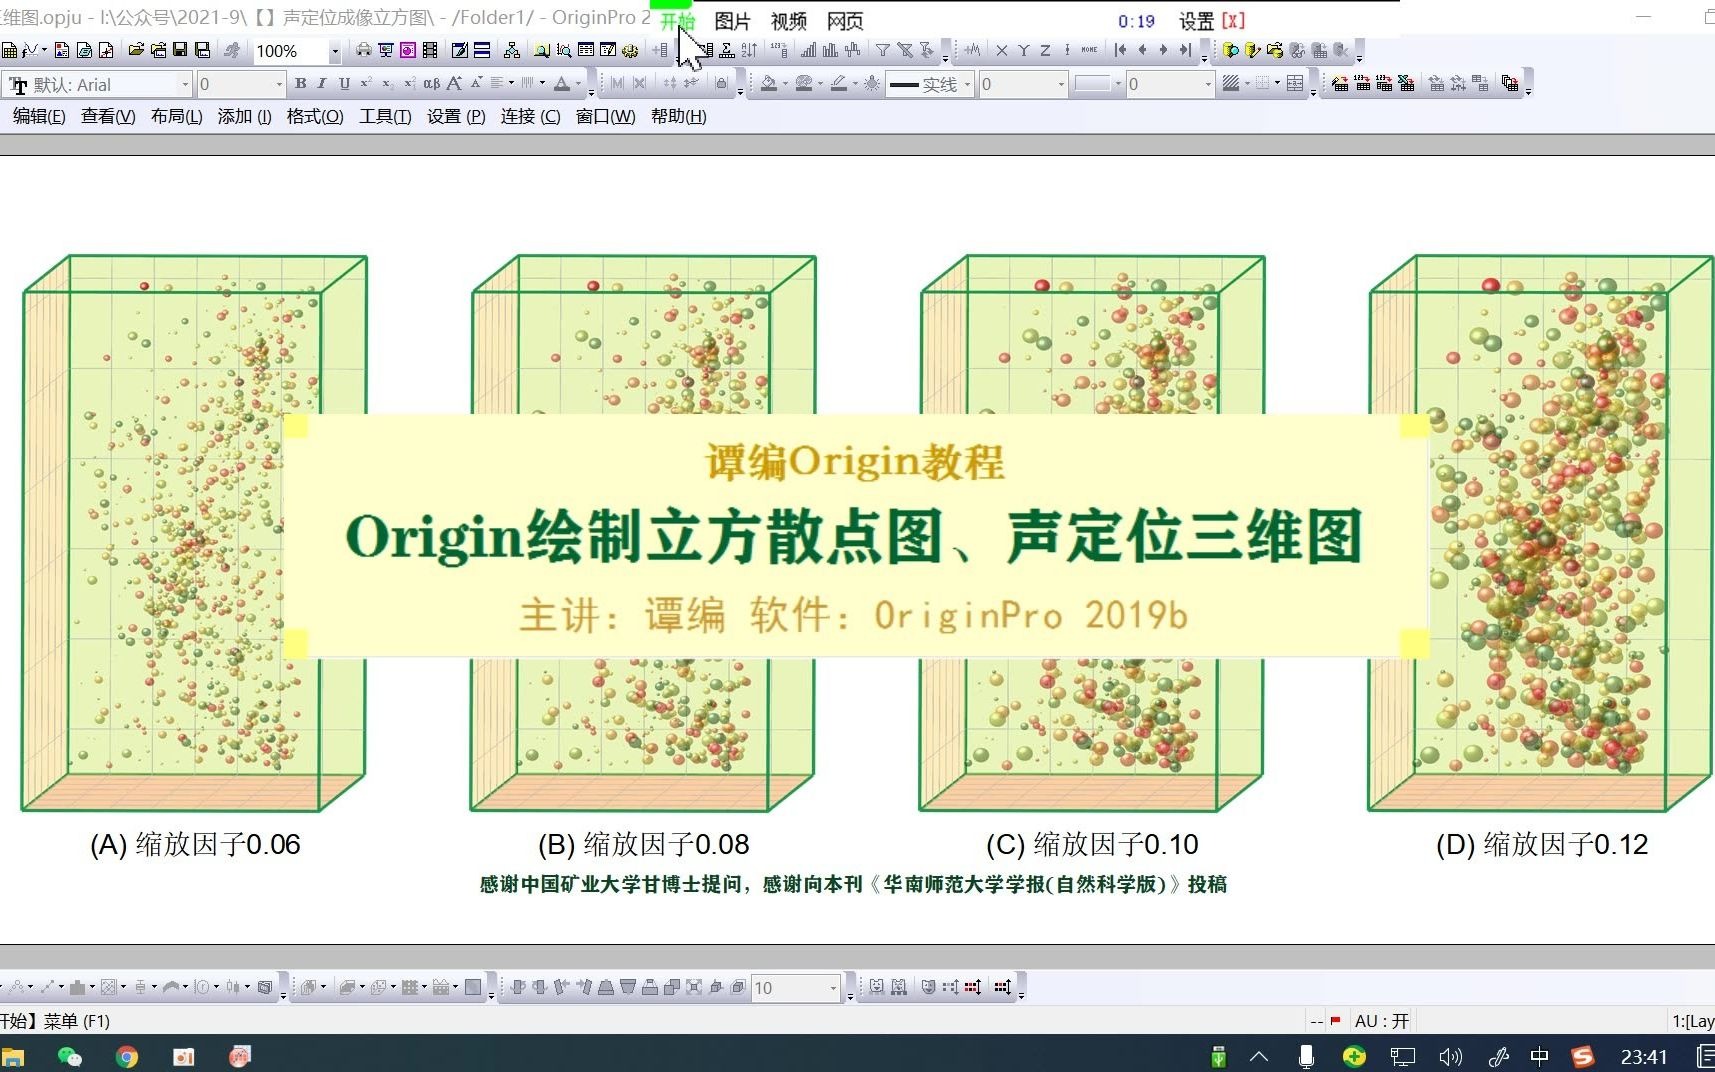
Task: Click the 设置 recorder settings button
Action: pos(1196,21)
